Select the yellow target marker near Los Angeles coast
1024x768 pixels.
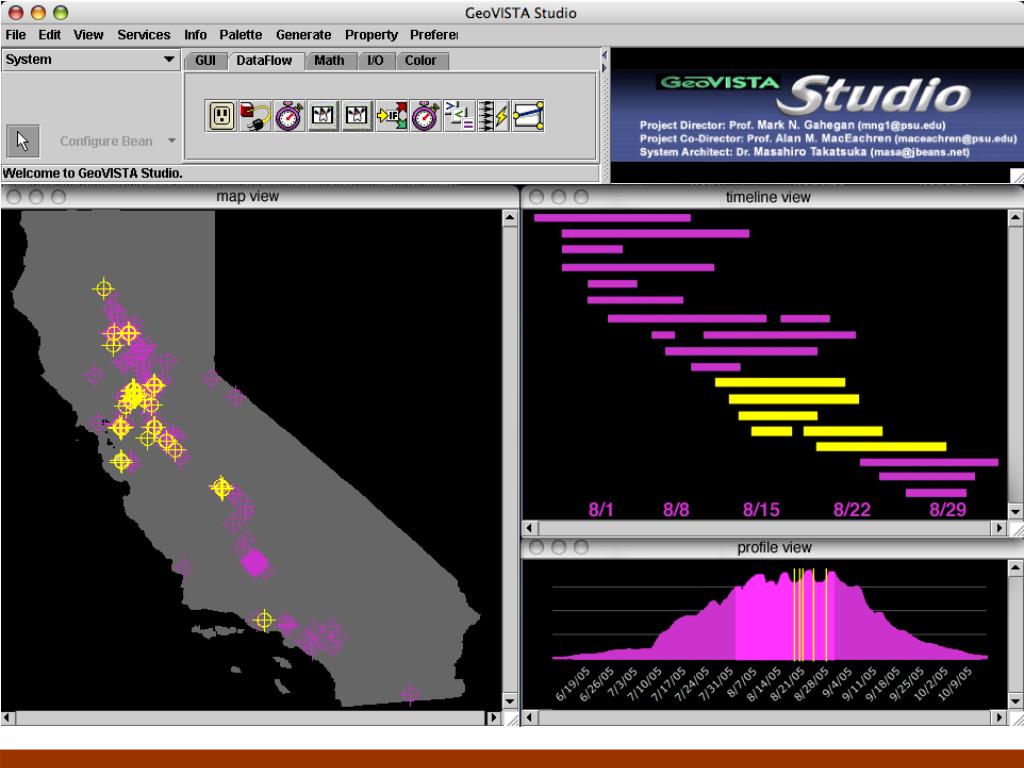click(x=264, y=620)
